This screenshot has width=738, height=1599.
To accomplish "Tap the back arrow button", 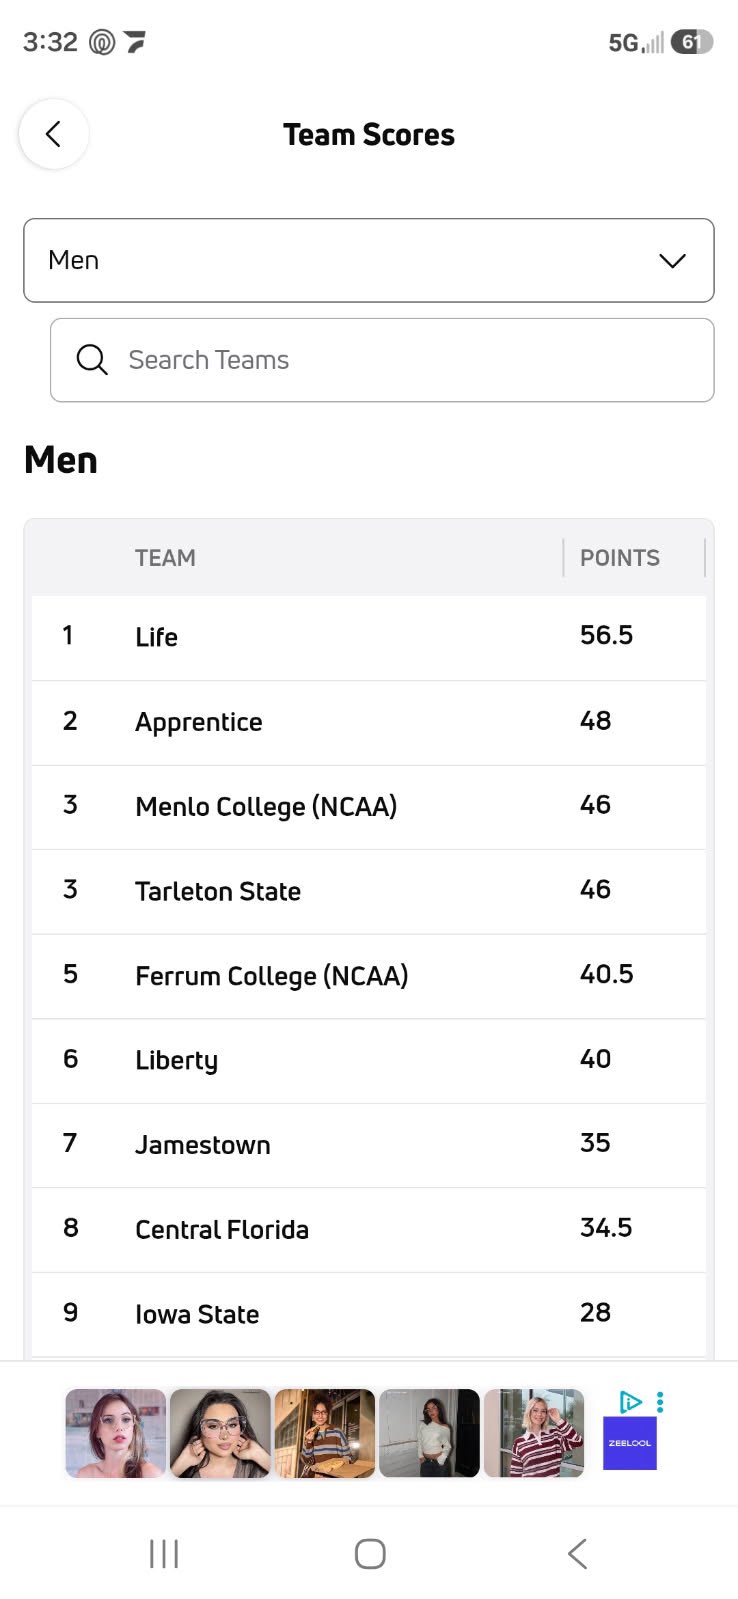I will point(54,134).
